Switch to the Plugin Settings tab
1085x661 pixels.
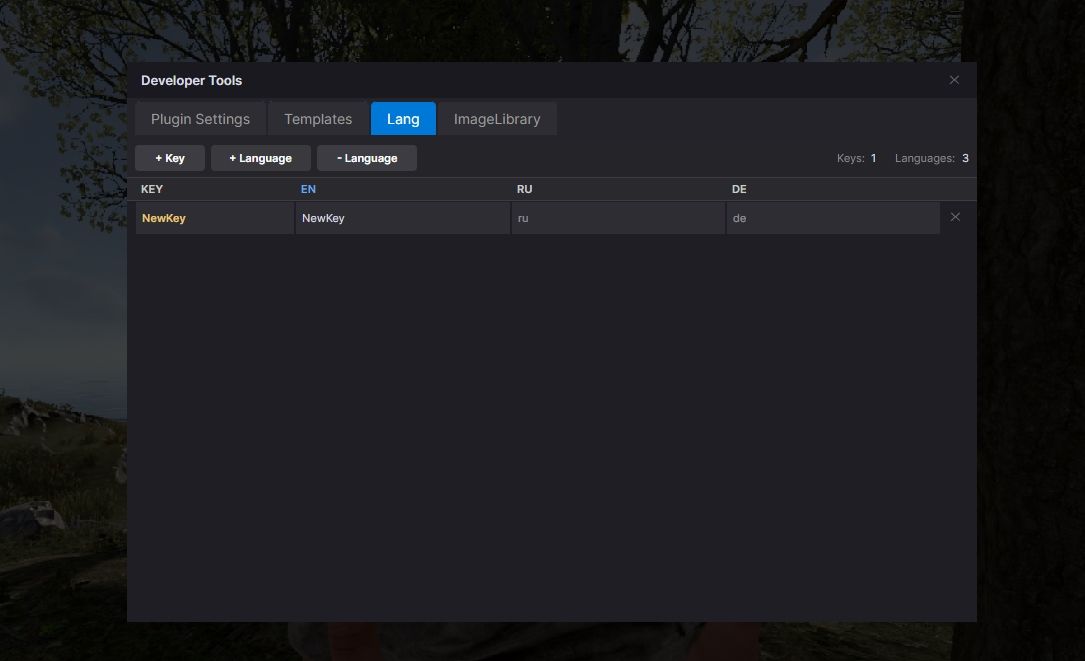point(200,118)
